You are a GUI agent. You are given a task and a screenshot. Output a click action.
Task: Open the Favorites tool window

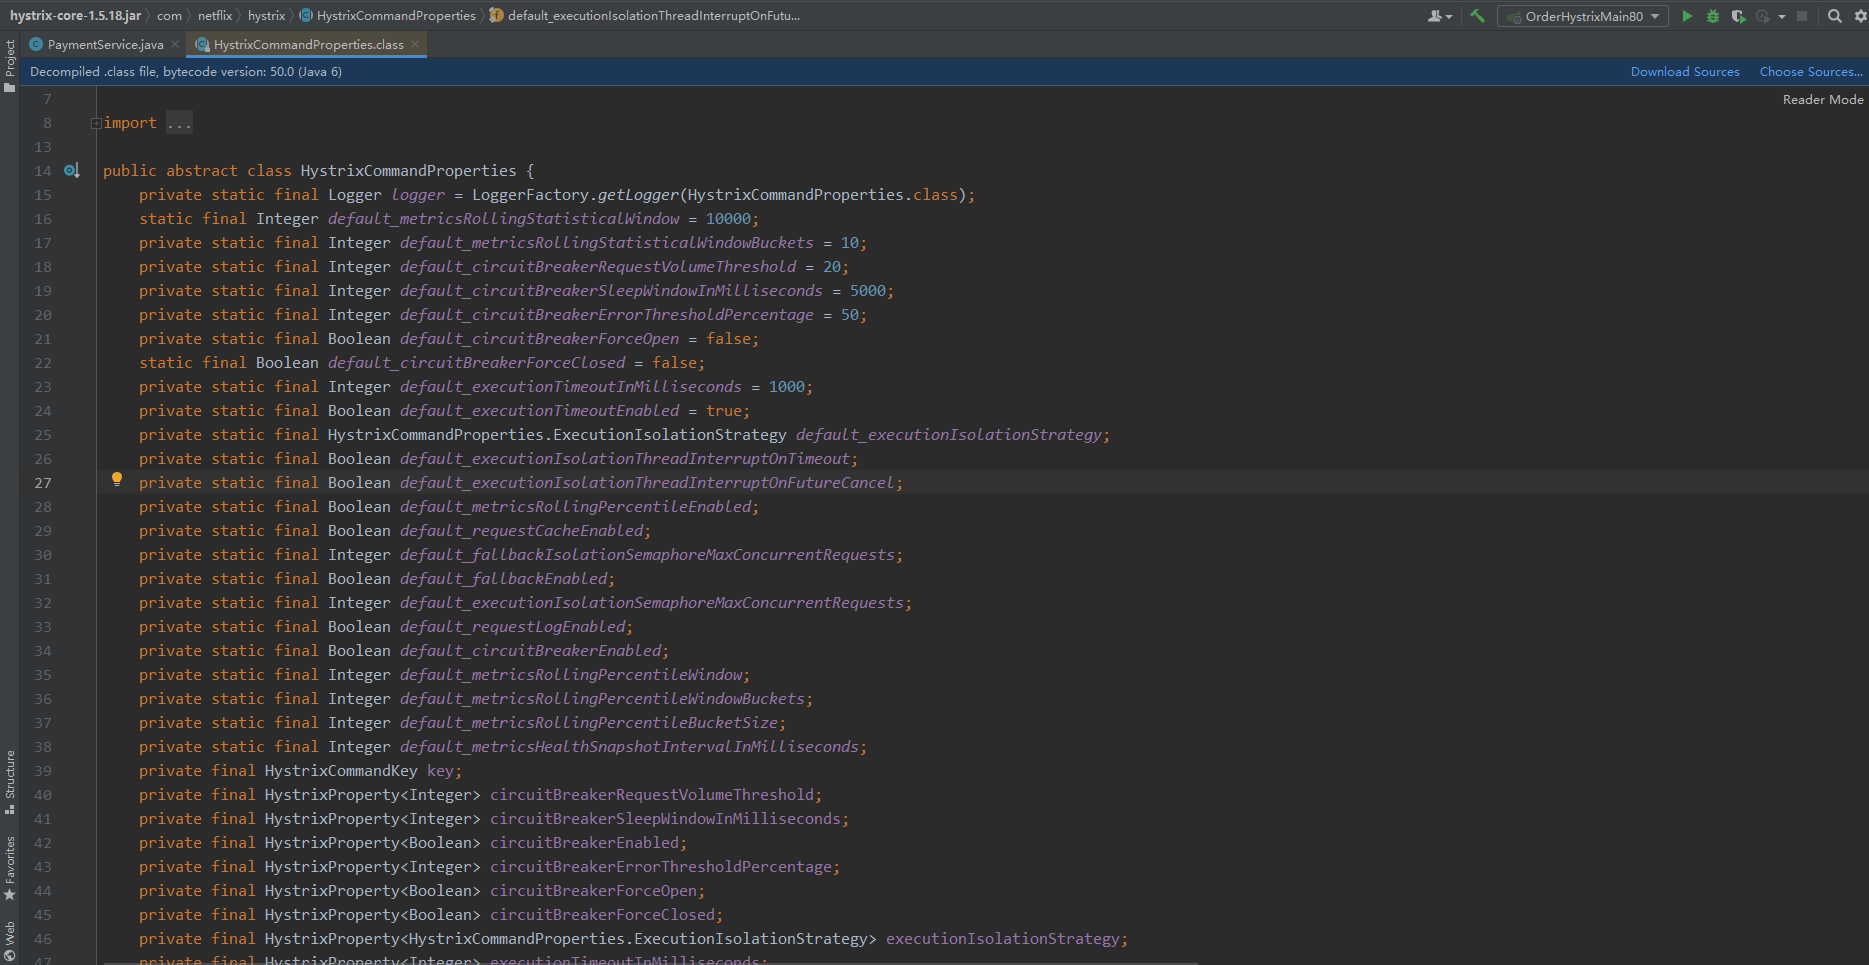(x=10, y=868)
